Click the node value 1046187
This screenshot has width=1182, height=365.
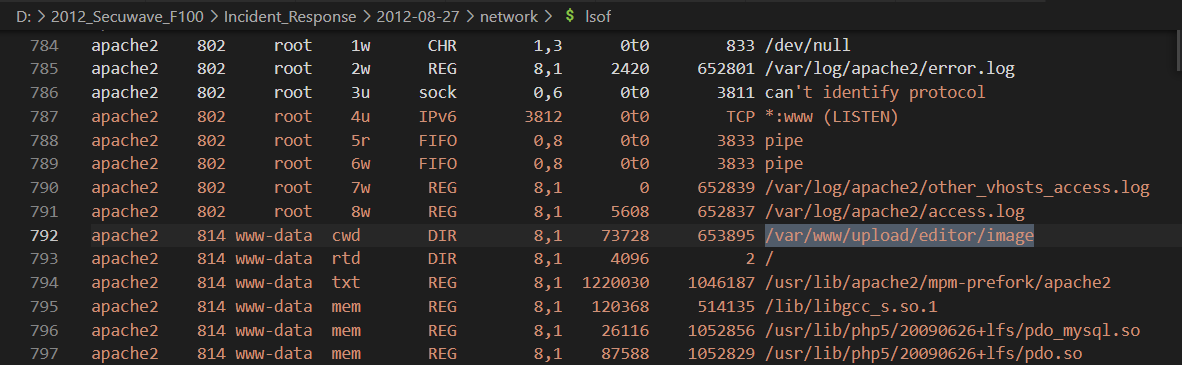[721, 284]
